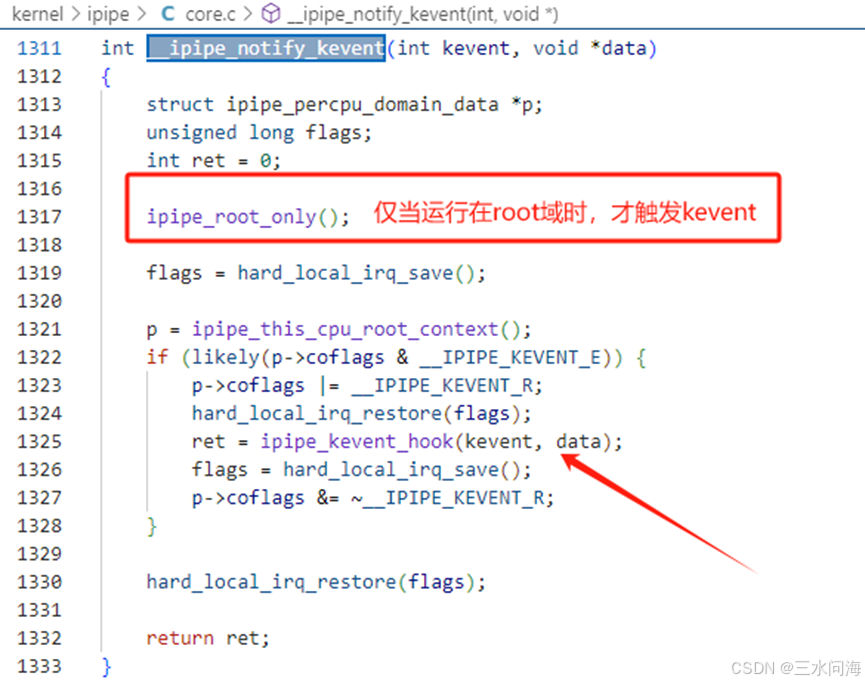
Task: Click line number 1322 in the gutter
Action: point(40,357)
